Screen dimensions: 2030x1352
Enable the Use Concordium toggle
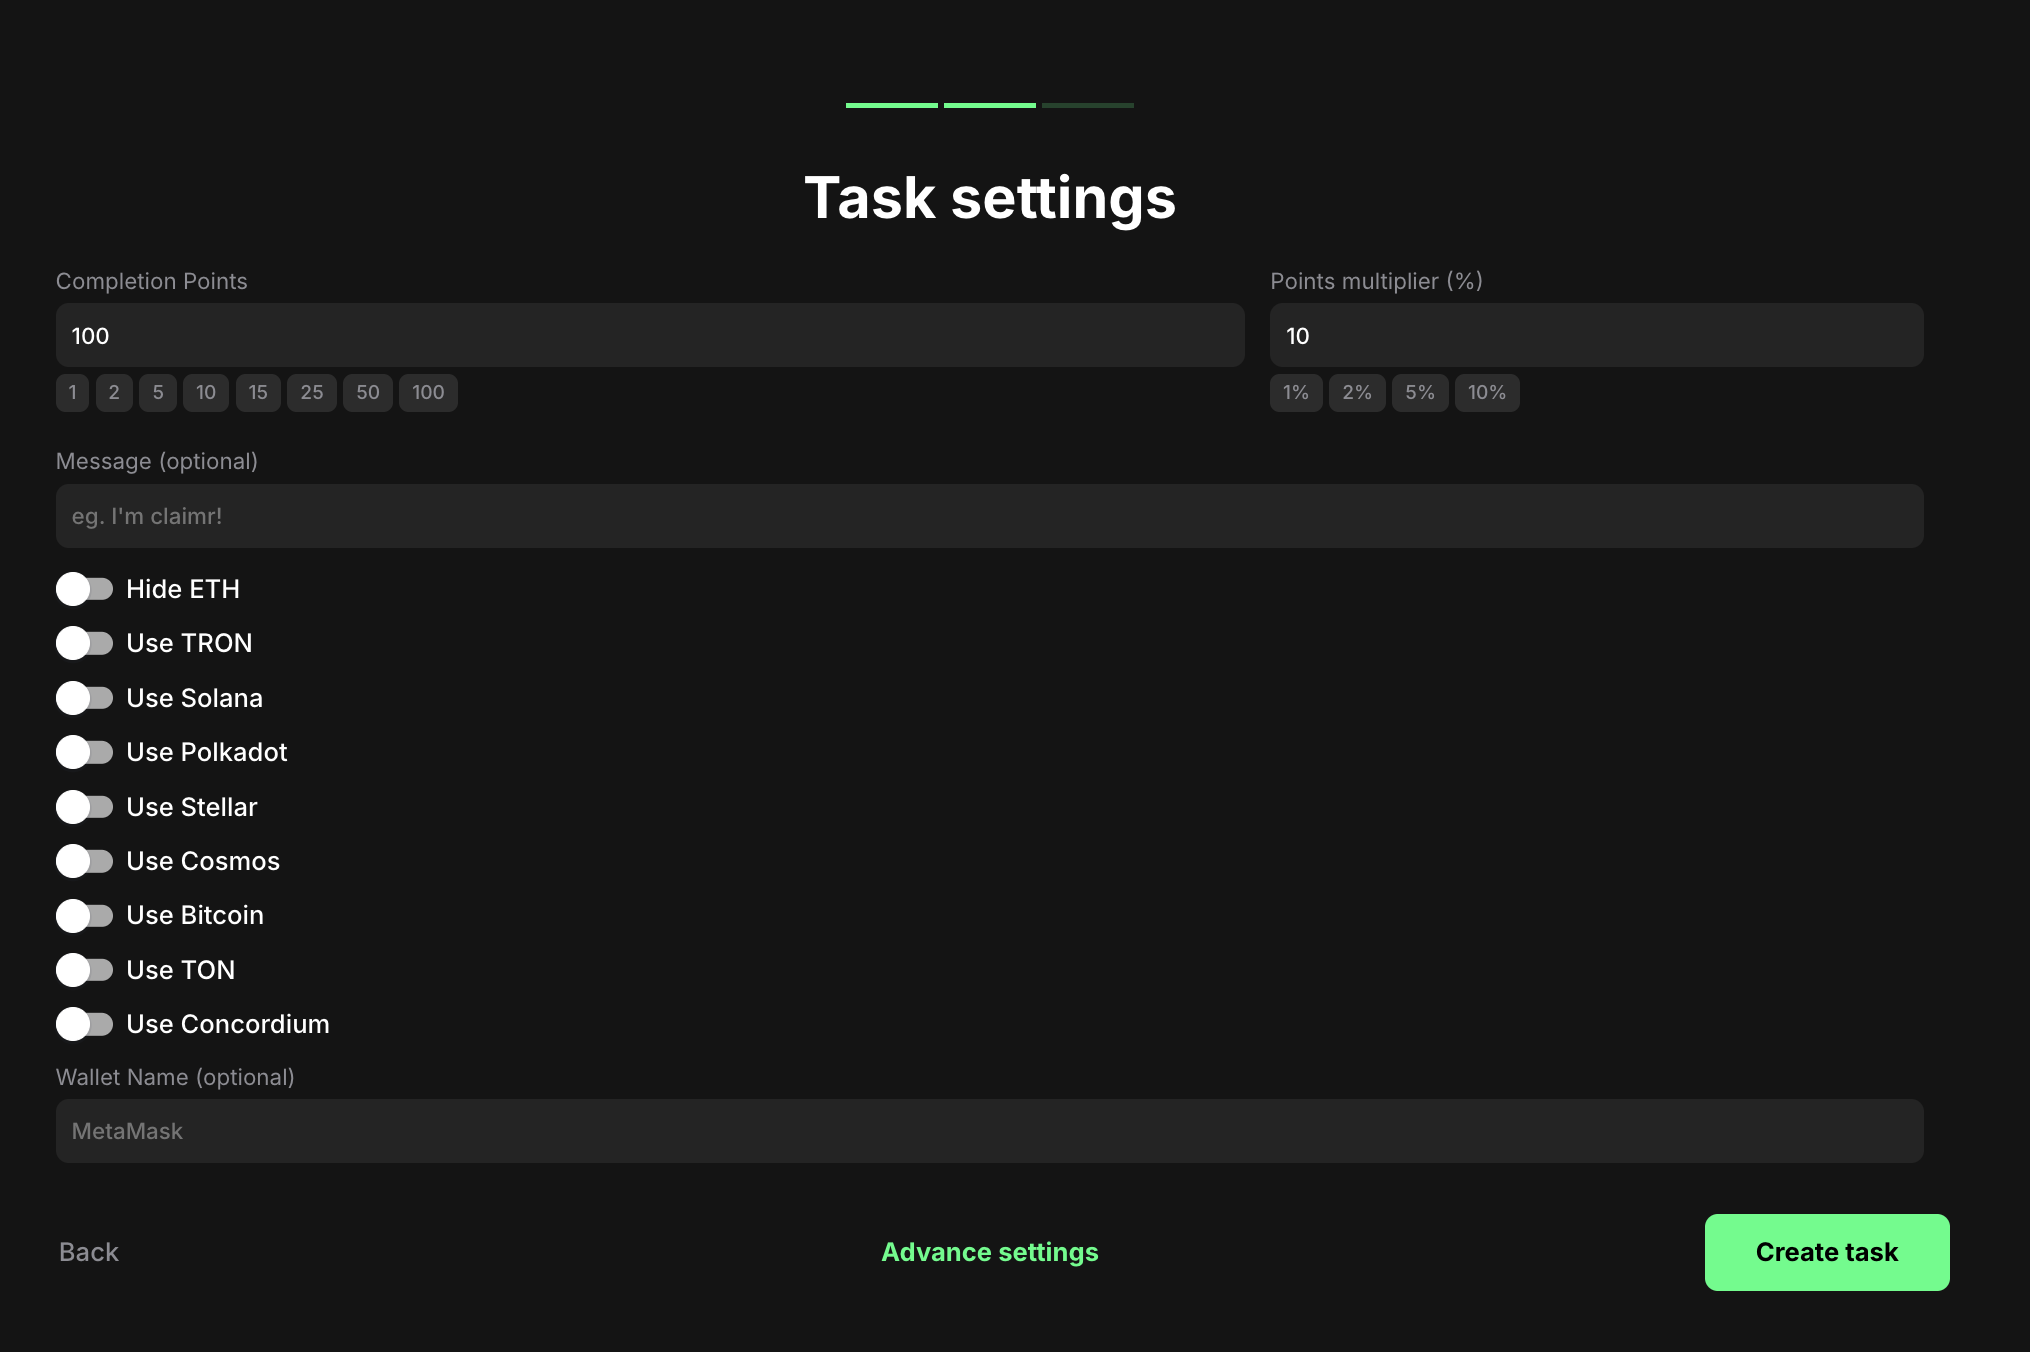[85, 1024]
